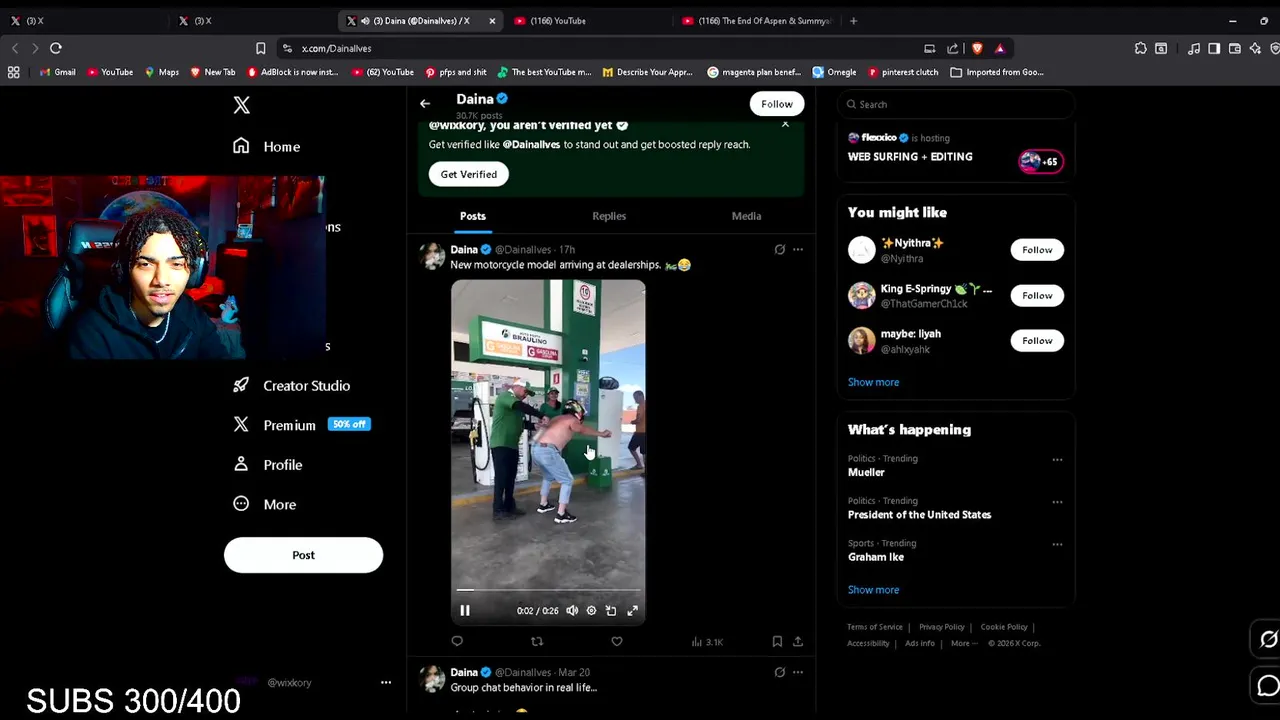
Task: Share the motorcycle post
Action: click(798, 641)
